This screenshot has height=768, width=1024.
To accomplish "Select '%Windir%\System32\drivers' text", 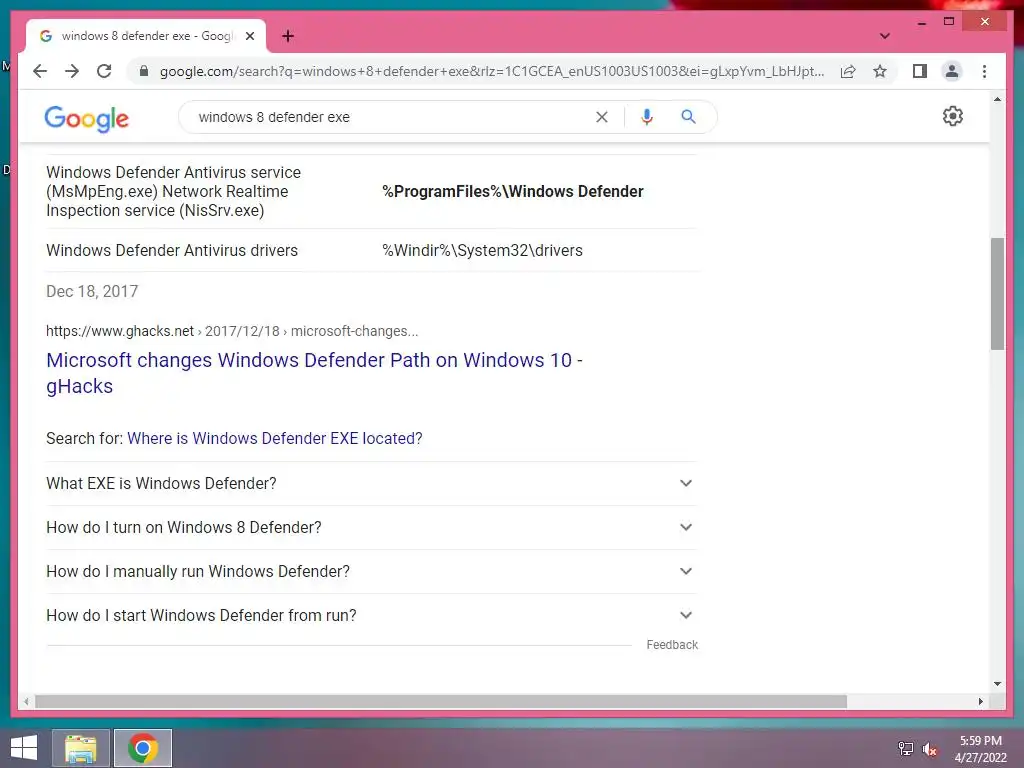I will pyautogui.click(x=483, y=250).
